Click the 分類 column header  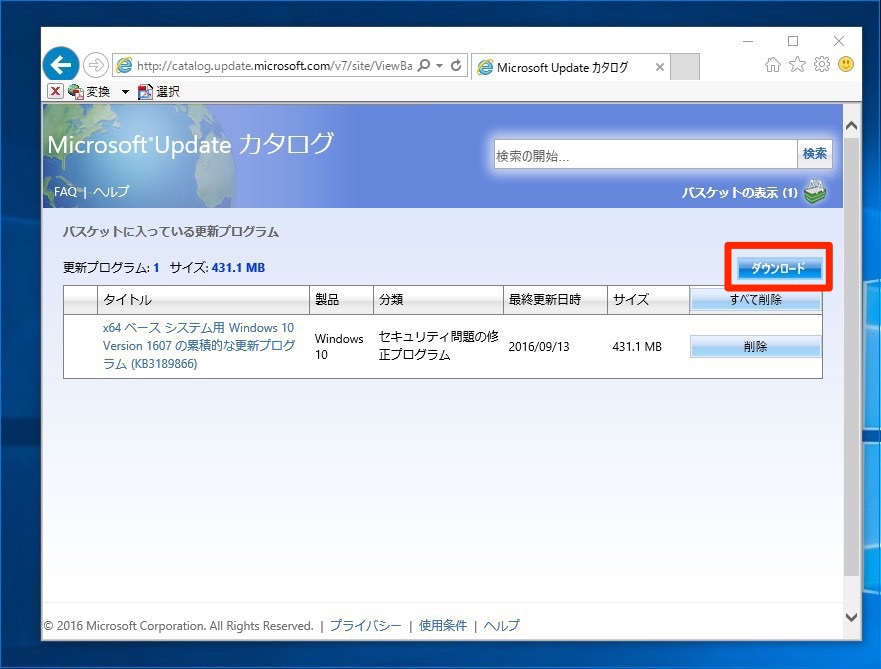coord(438,299)
